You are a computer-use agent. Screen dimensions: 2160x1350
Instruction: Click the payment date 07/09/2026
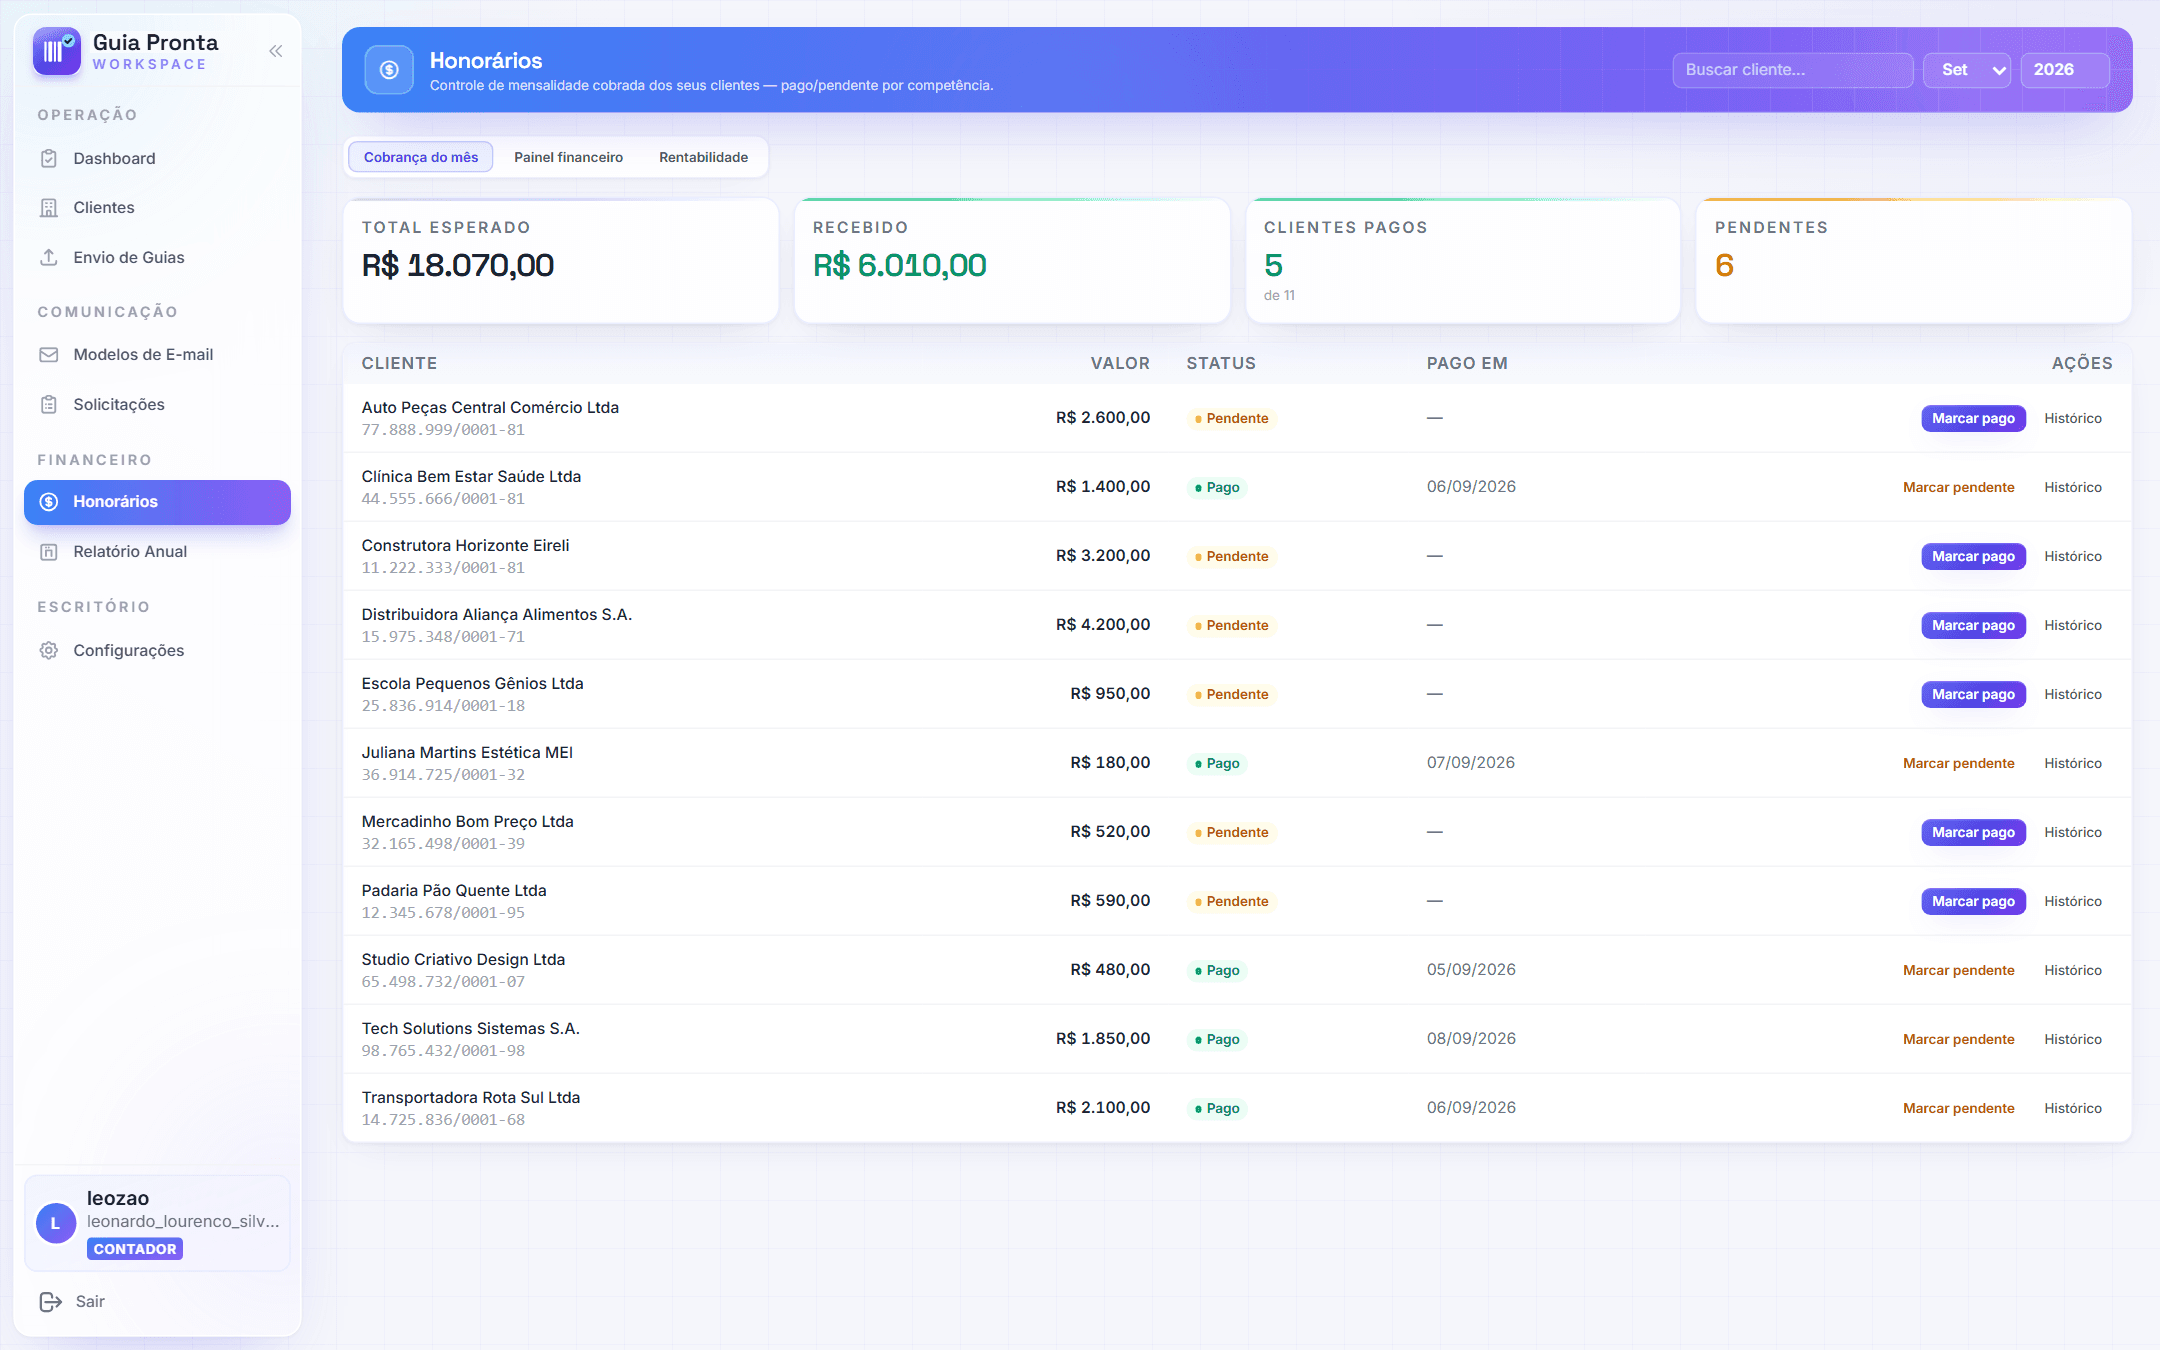(1470, 763)
